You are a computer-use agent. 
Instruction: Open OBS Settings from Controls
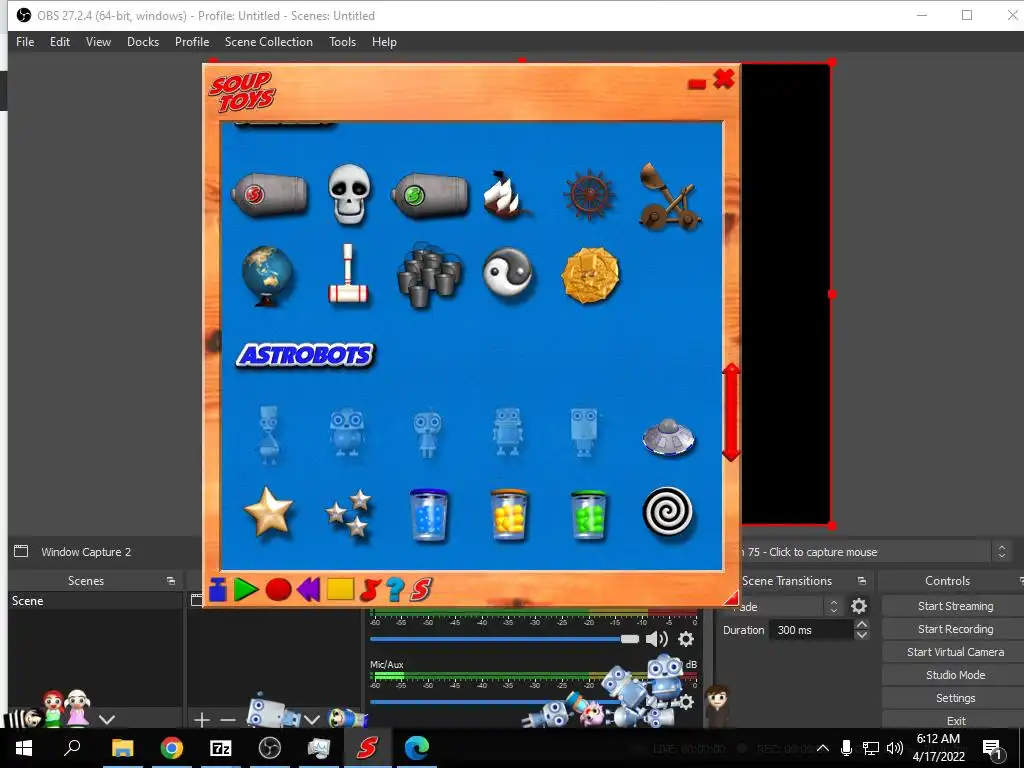tap(955, 697)
